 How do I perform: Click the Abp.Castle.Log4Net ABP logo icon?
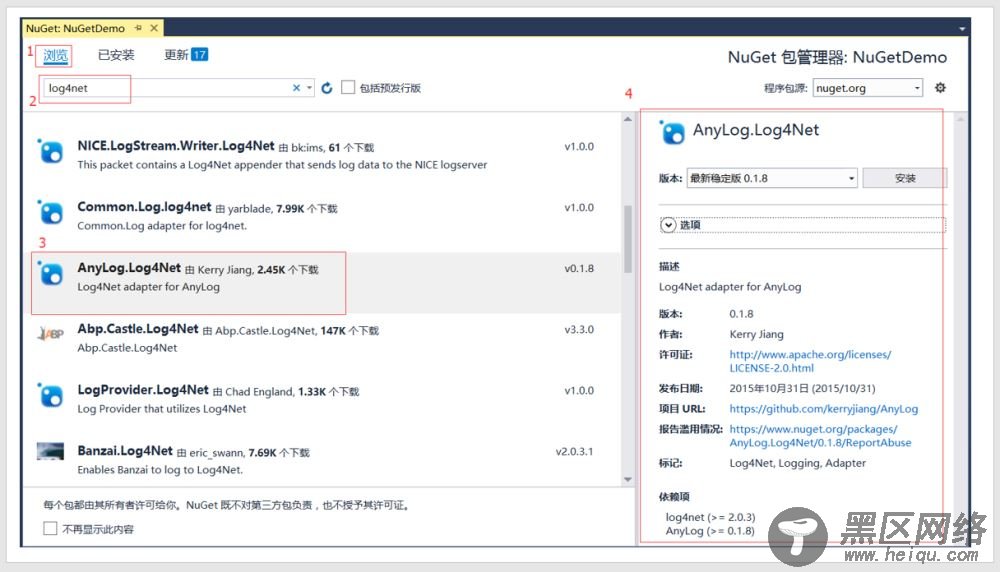(50, 334)
